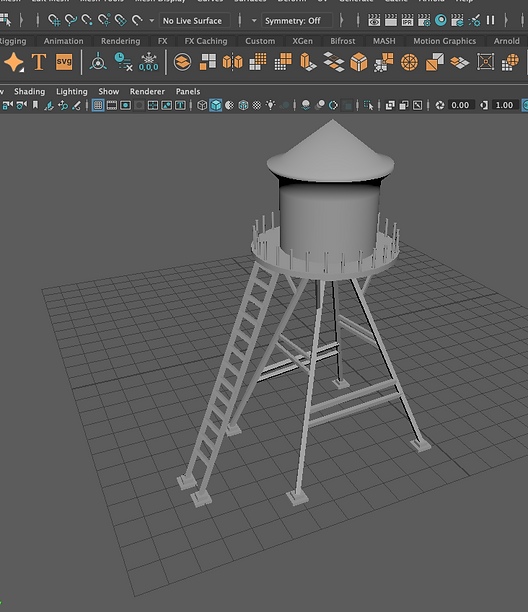Click the Make Live magnet icon
The height and width of the screenshot is (612, 528).
tap(137, 20)
